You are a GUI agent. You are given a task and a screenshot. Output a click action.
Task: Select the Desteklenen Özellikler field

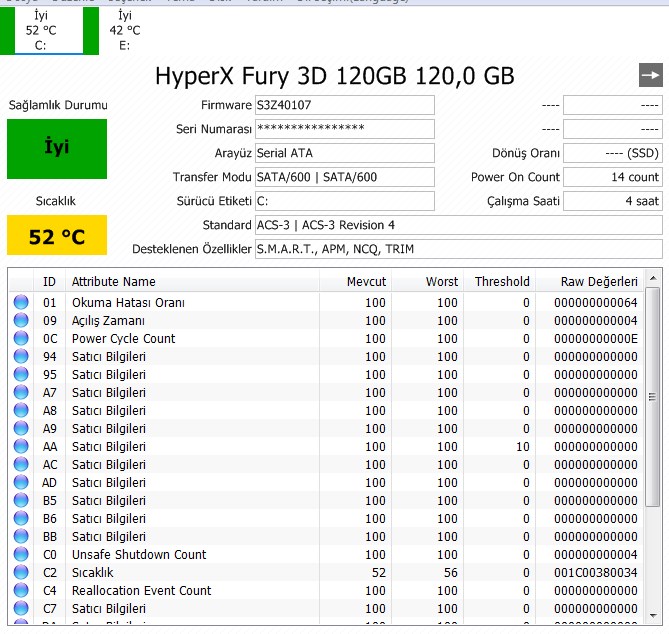[457, 249]
